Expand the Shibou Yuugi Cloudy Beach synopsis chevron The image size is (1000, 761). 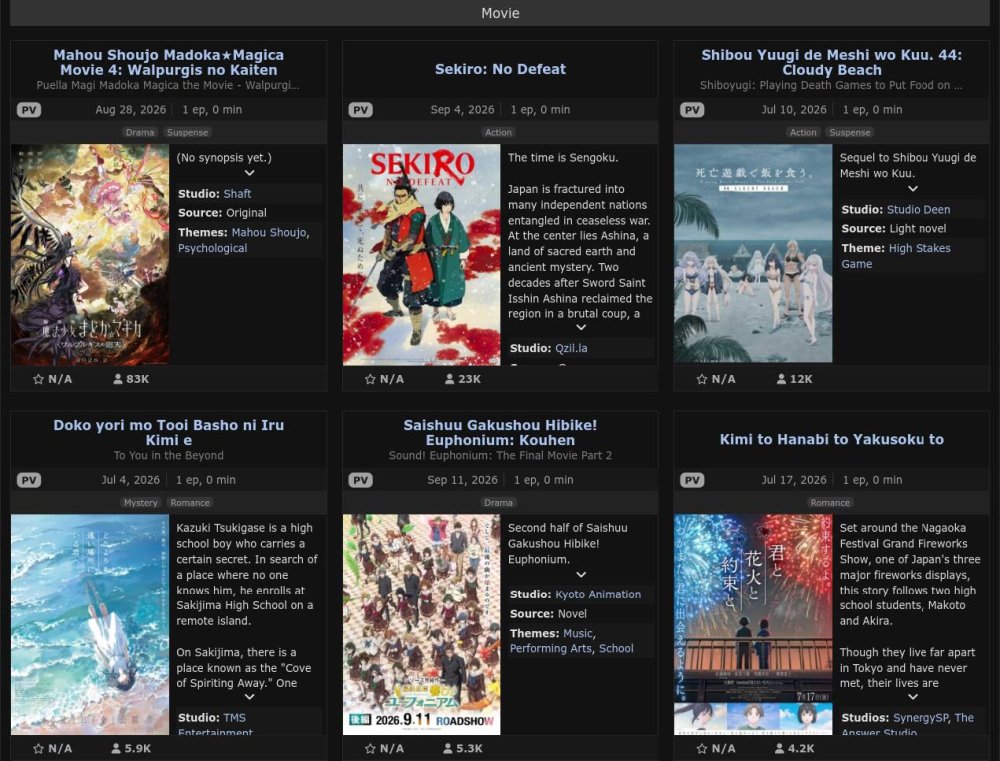tap(913, 189)
